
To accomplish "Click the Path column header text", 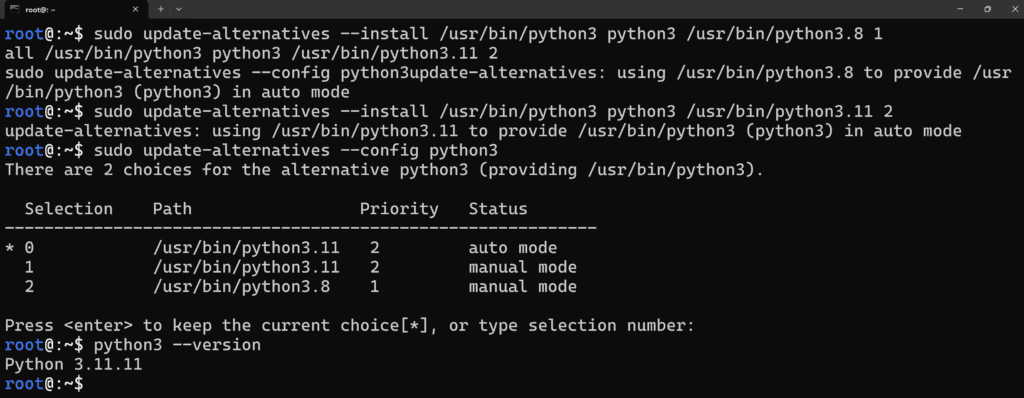I will tap(172, 209).
